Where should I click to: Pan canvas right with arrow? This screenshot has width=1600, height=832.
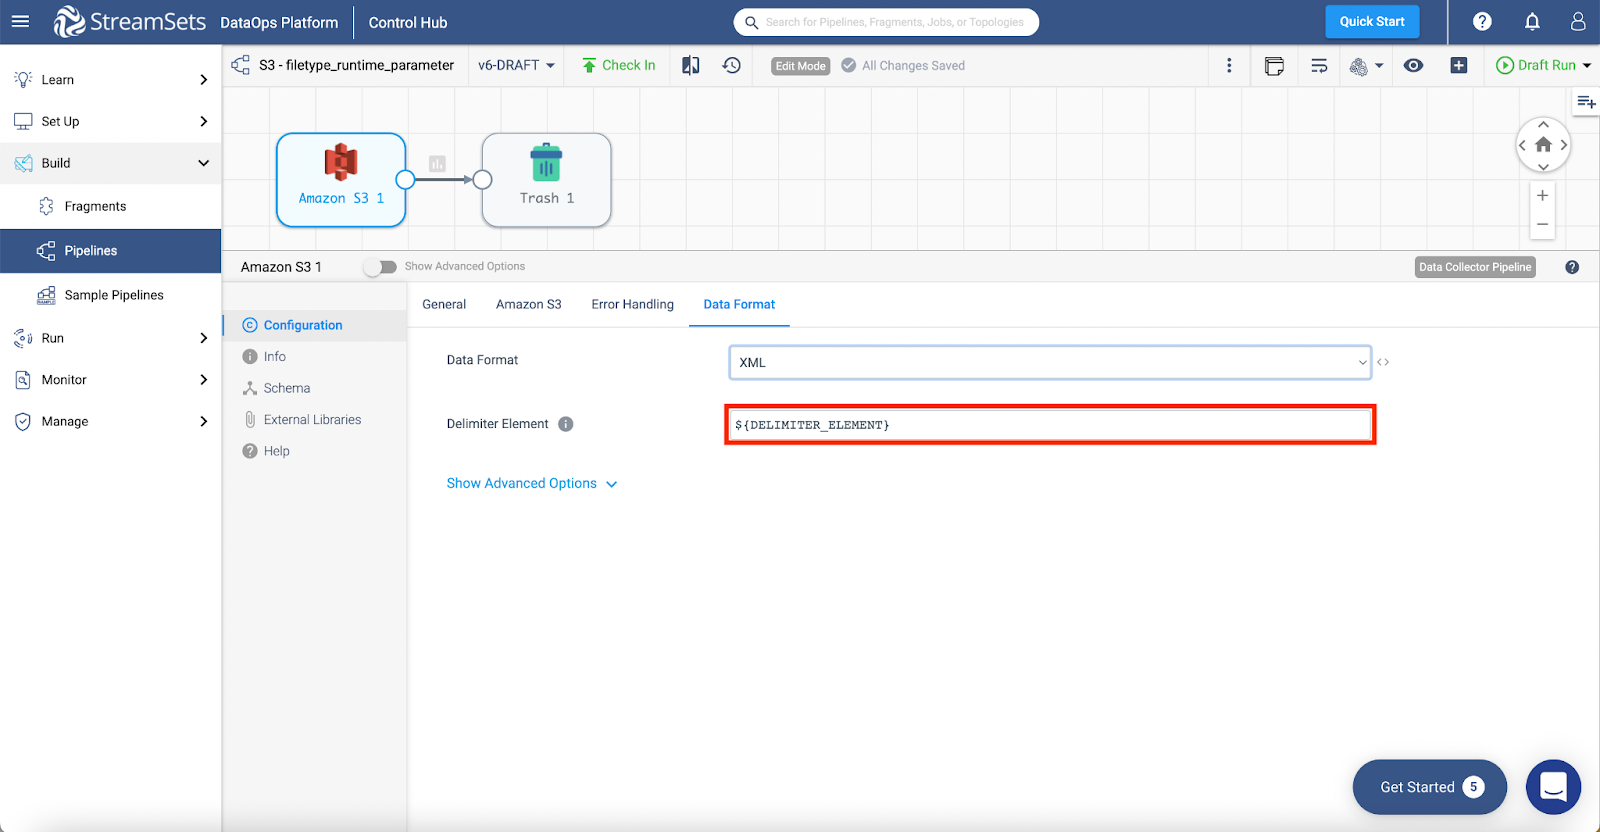[1564, 145]
